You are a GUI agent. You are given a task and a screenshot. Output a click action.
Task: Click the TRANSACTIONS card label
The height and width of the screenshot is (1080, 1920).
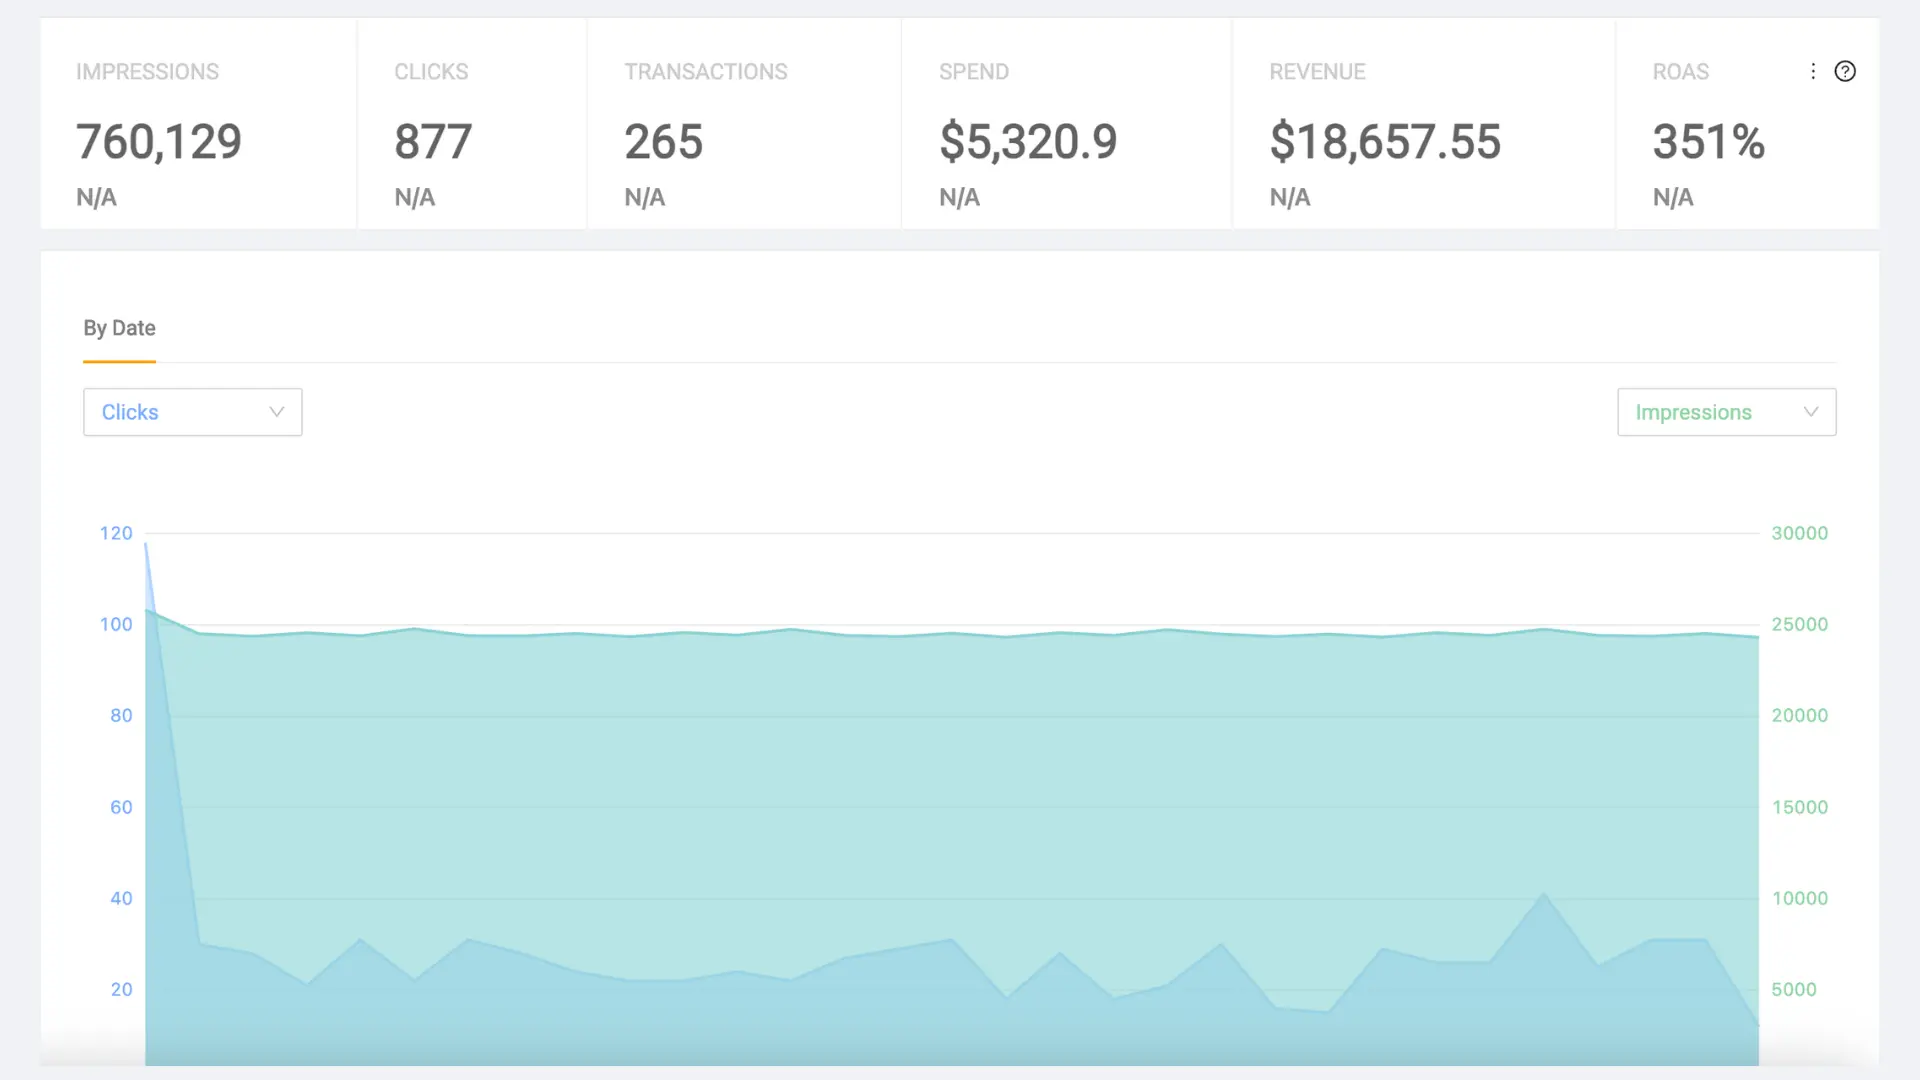coord(706,72)
